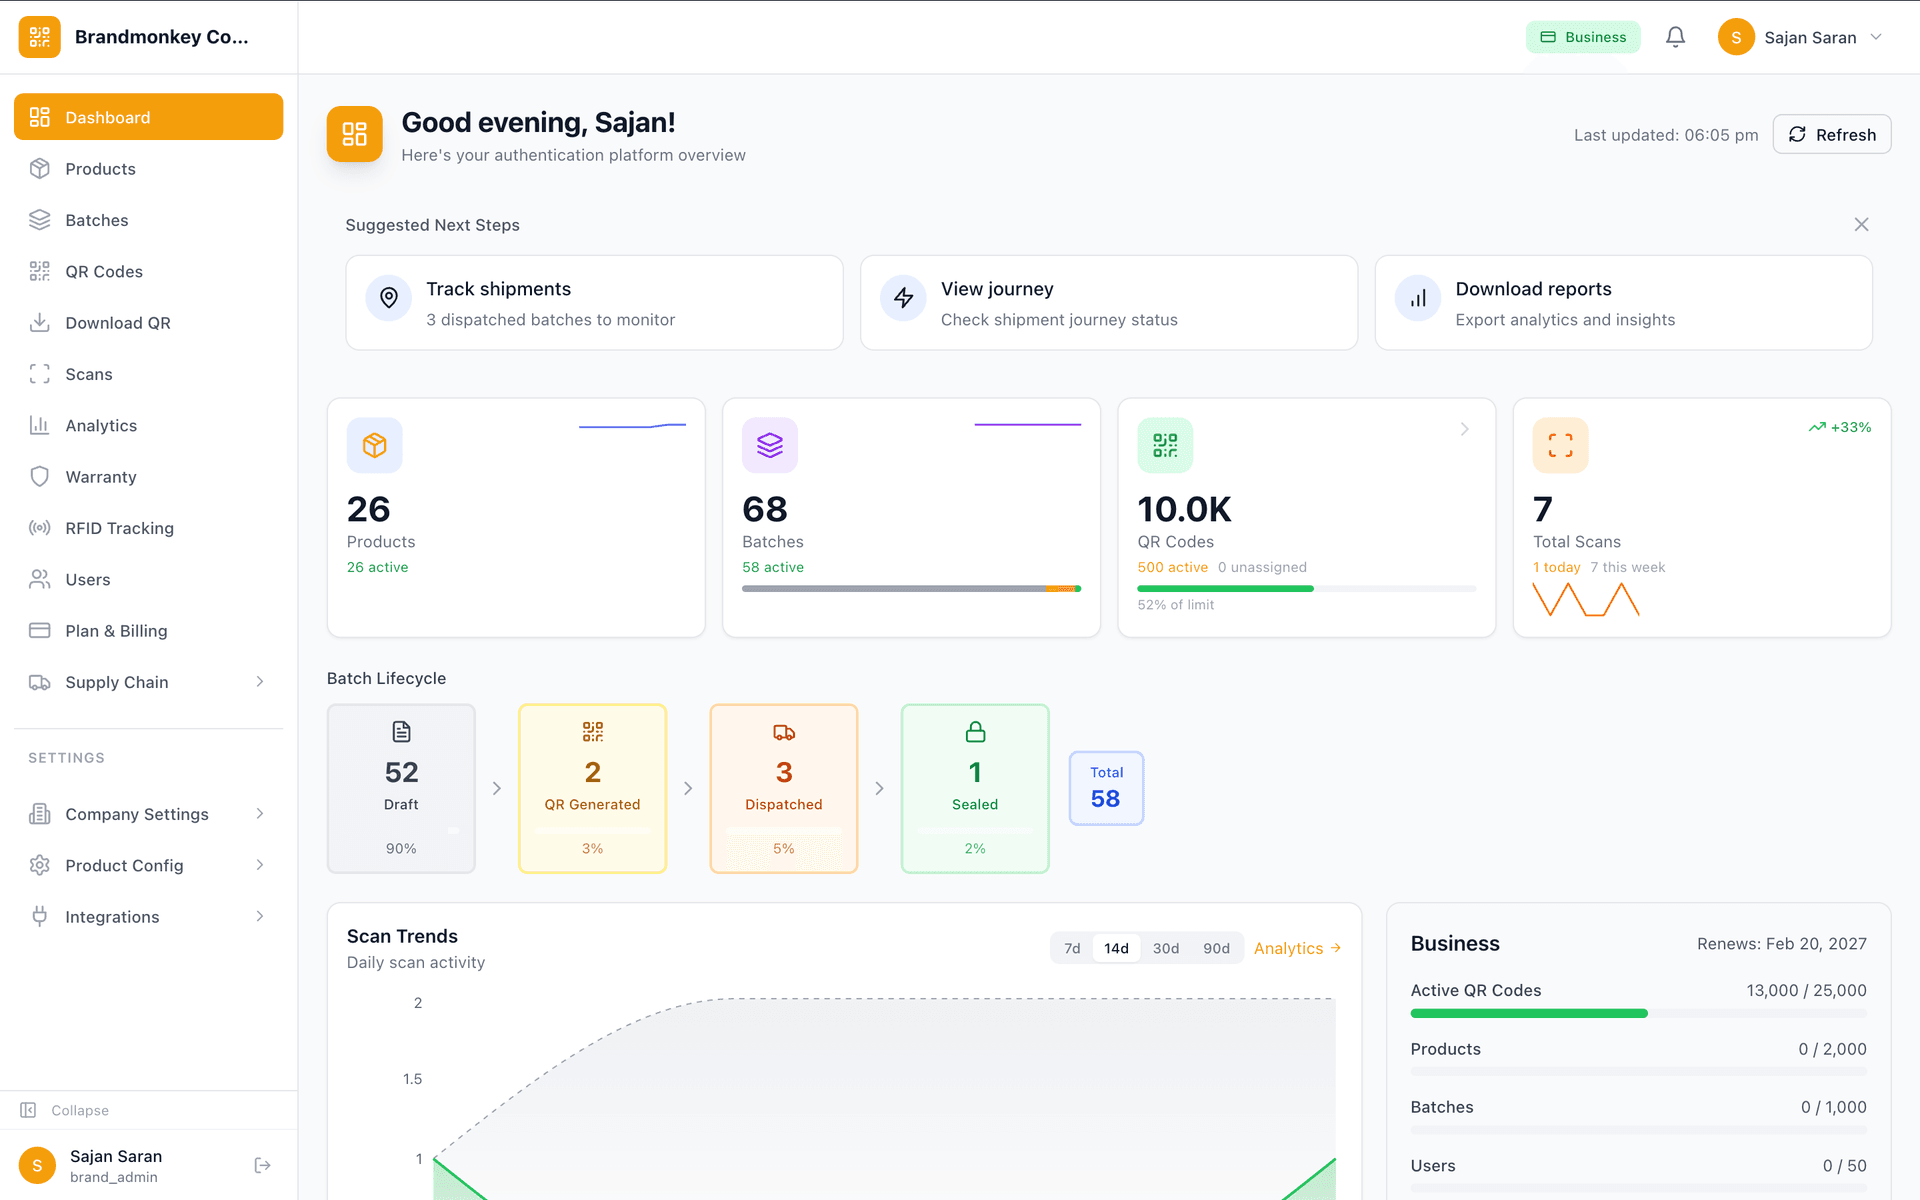Viewport: 1920px width, 1200px height.
Task: Click the Track shipments suggestion card
Action: click(x=593, y=302)
